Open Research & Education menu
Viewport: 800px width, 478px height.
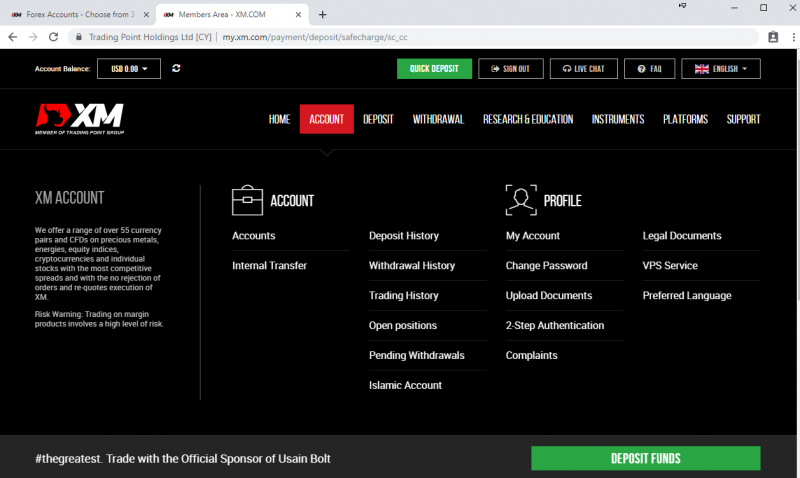coord(528,119)
